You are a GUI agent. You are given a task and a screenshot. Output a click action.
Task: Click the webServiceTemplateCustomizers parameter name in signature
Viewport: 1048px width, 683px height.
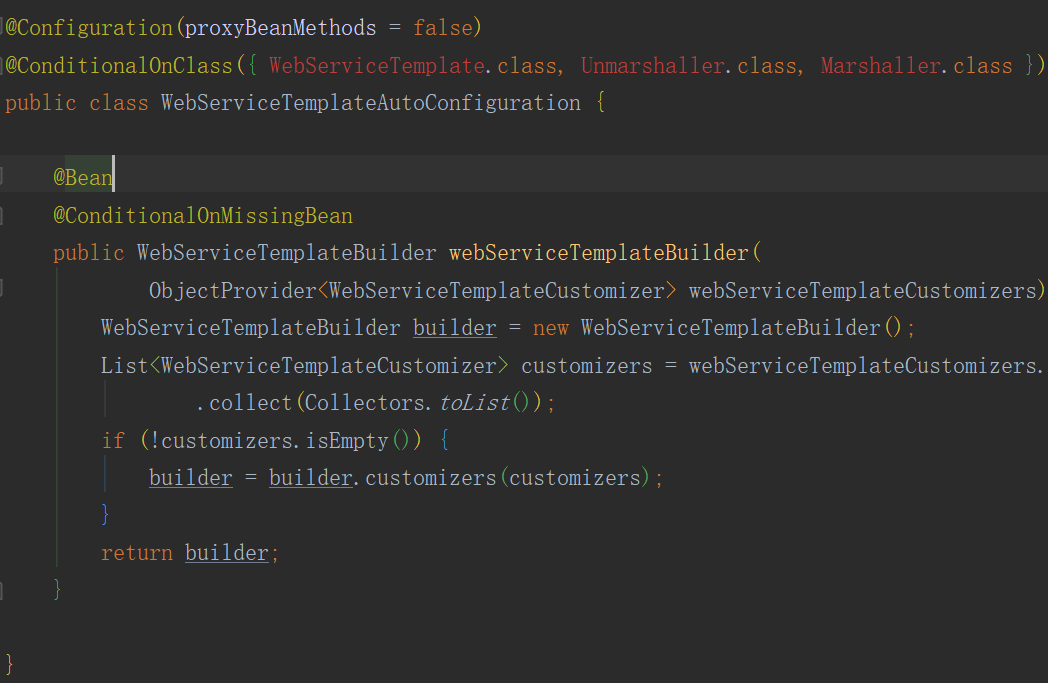[863, 291]
